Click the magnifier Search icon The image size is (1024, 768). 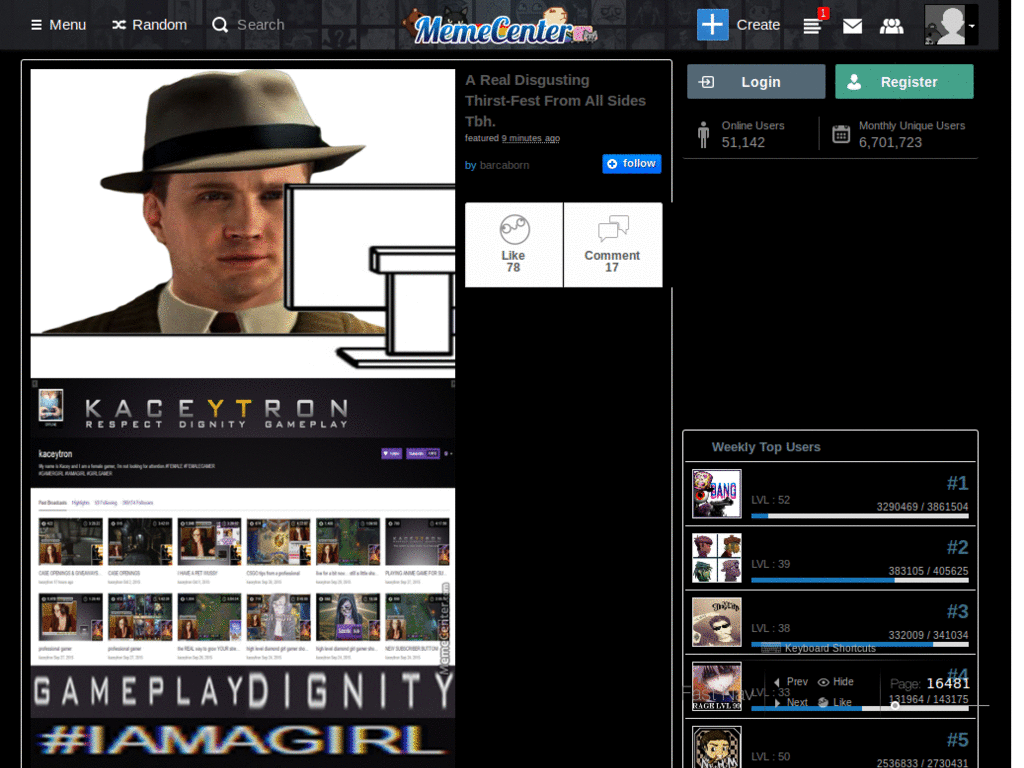[220, 25]
